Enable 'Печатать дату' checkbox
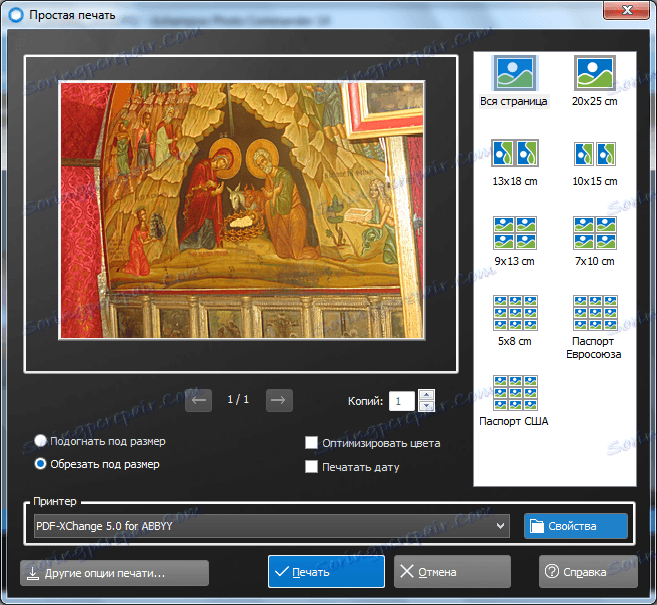 coord(311,466)
